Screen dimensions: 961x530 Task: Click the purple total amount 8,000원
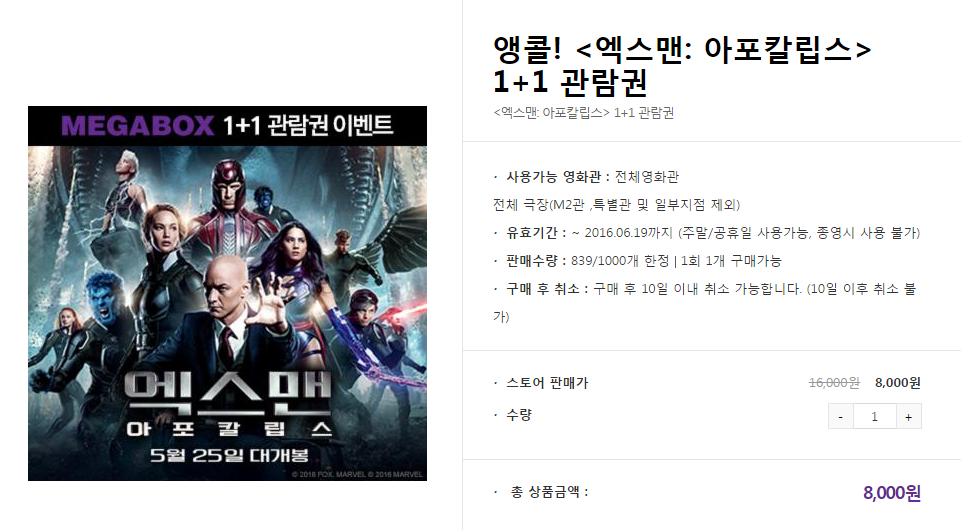[x=892, y=493]
